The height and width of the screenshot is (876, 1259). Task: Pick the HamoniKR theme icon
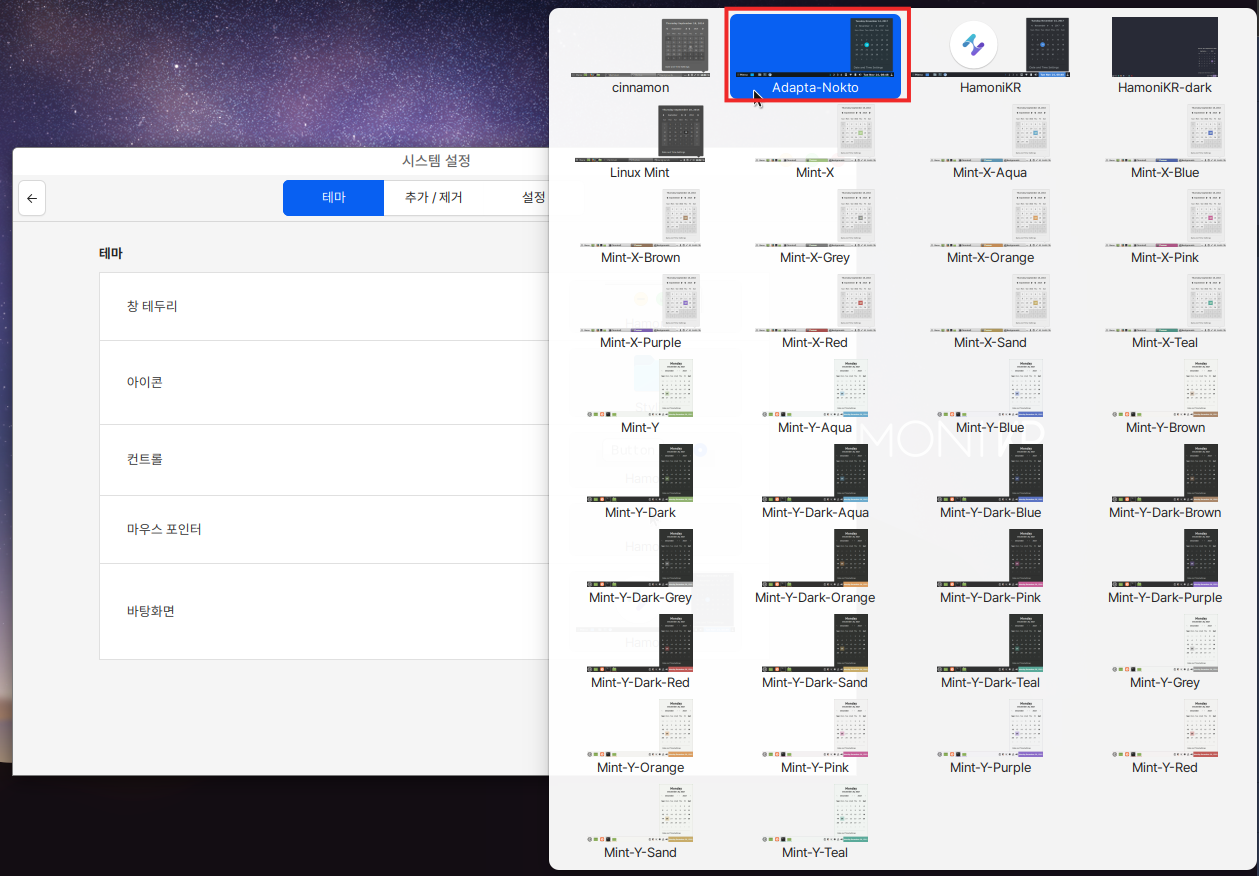[973, 46]
